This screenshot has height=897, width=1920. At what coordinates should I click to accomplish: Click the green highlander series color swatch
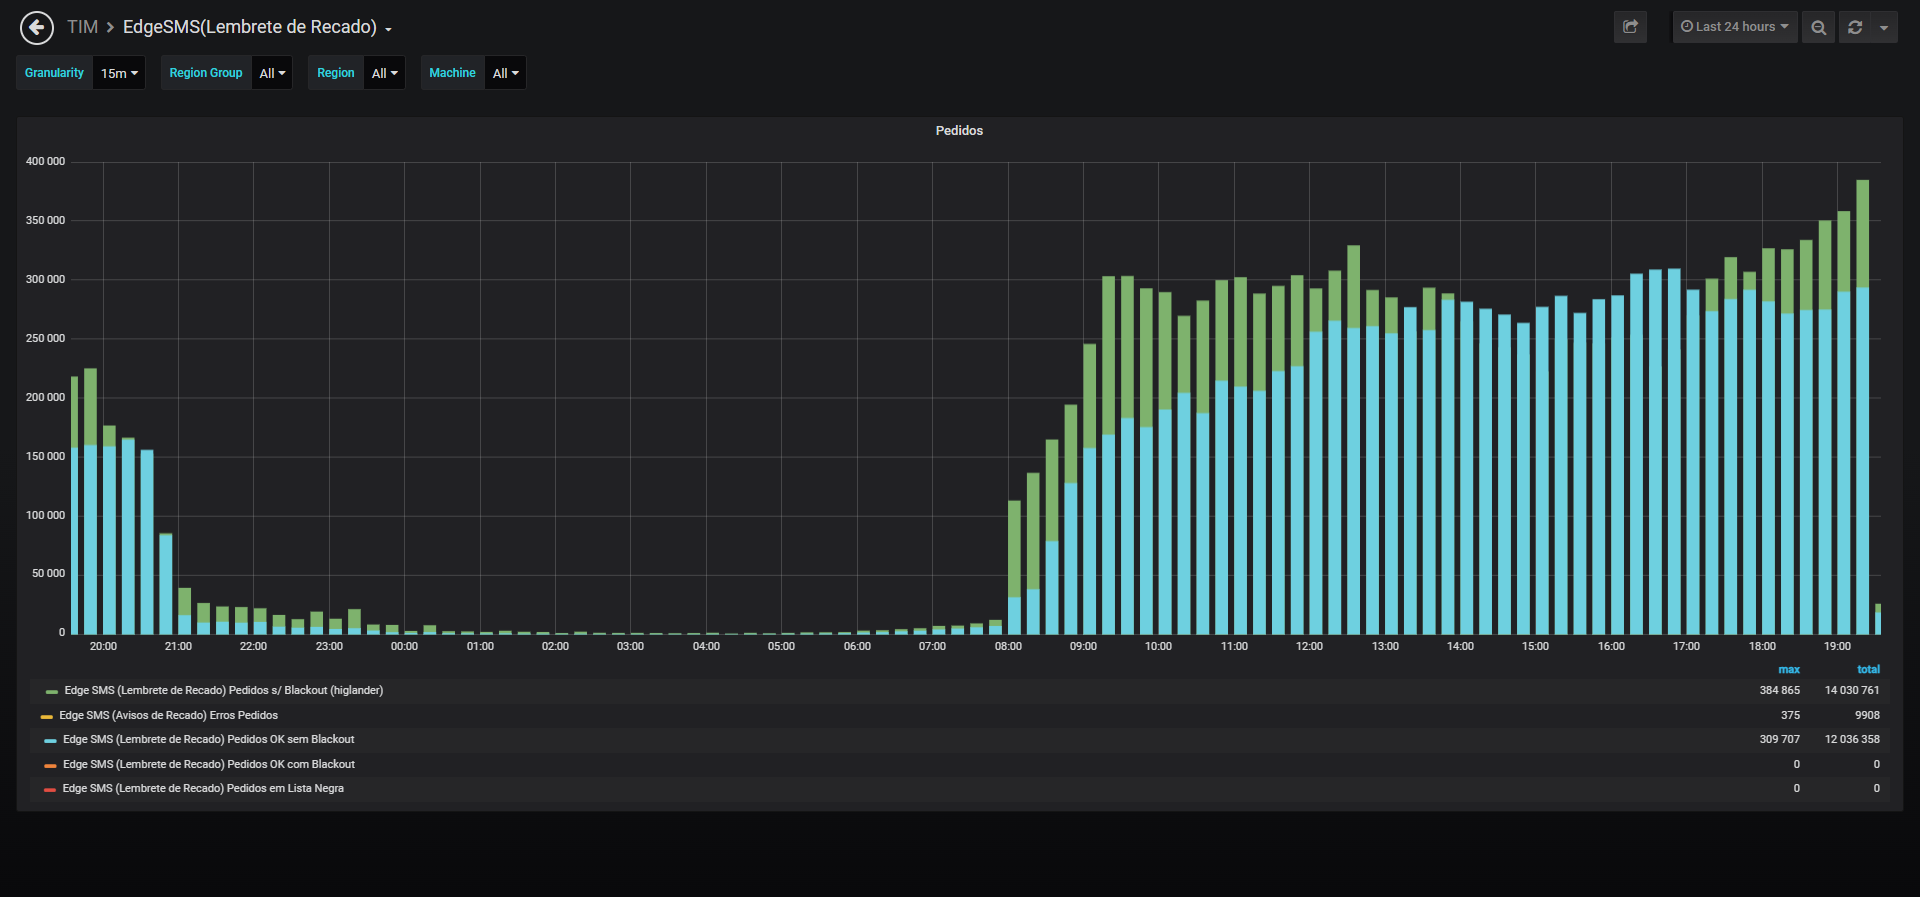tap(51, 691)
